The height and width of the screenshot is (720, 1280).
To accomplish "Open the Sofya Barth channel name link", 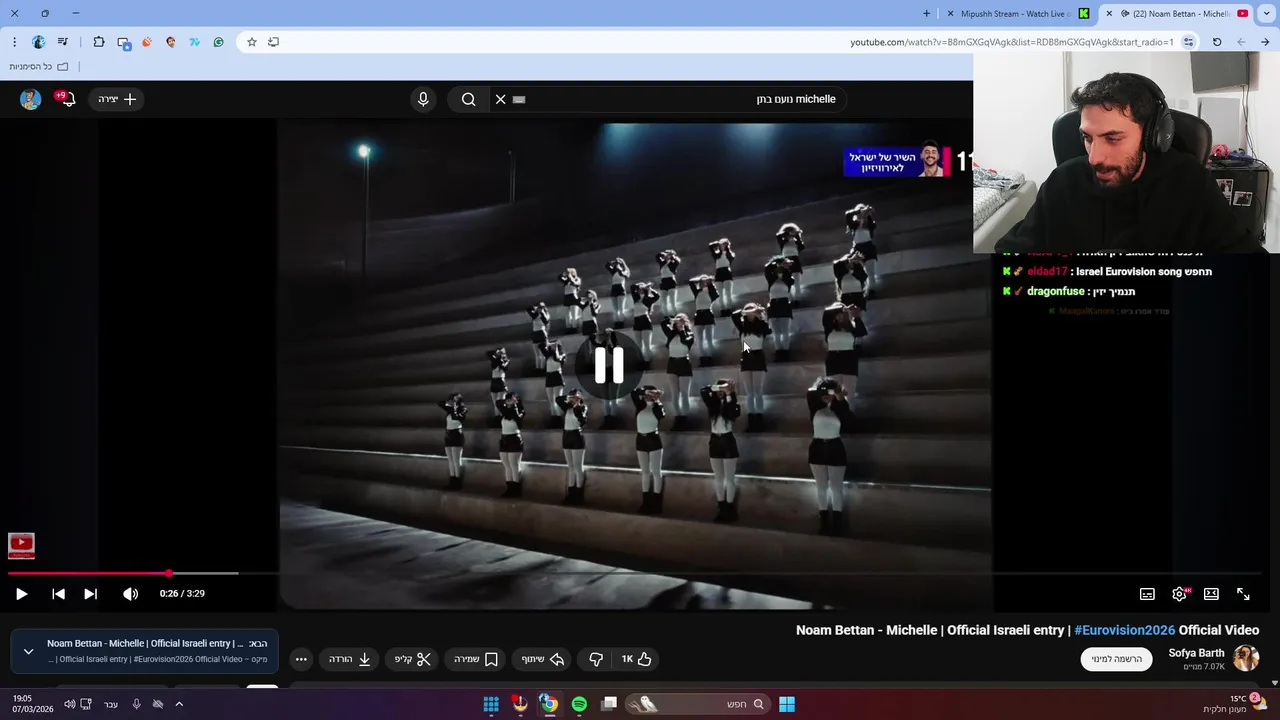I will click(1196, 653).
